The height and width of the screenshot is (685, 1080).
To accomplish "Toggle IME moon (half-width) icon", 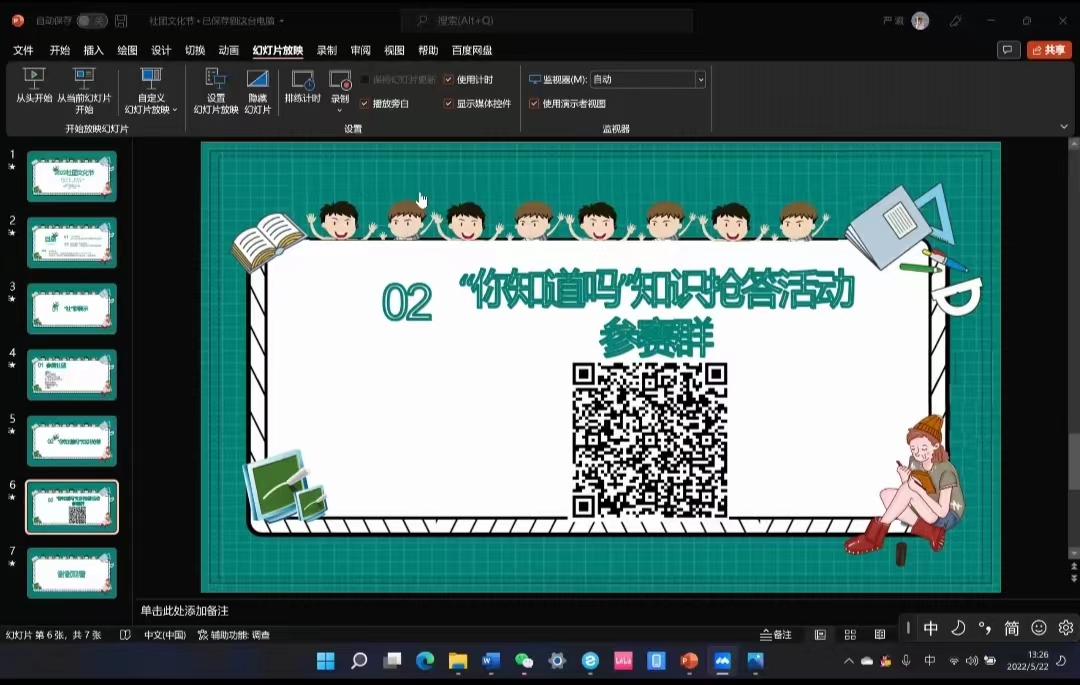I will pyautogui.click(x=958, y=628).
